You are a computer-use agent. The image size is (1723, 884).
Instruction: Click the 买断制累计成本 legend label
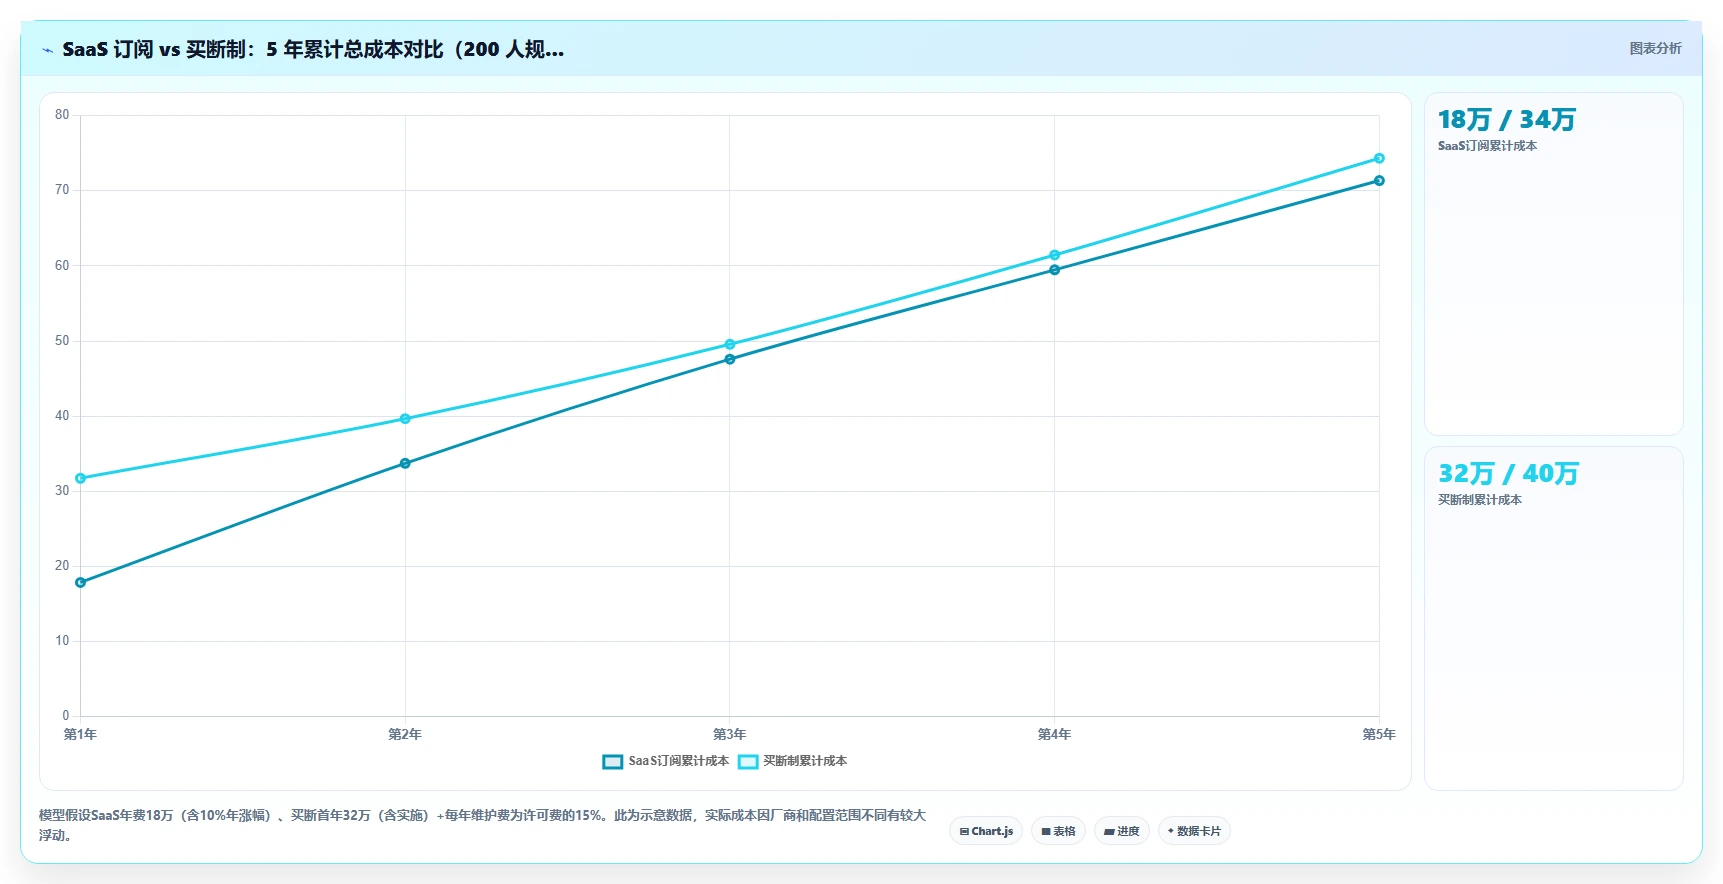[805, 761]
